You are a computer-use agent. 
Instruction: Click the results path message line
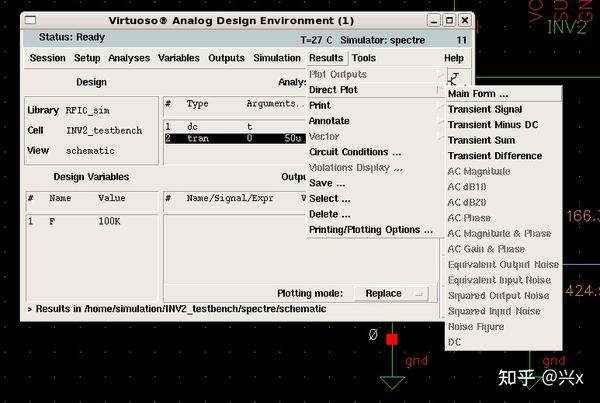(177, 309)
